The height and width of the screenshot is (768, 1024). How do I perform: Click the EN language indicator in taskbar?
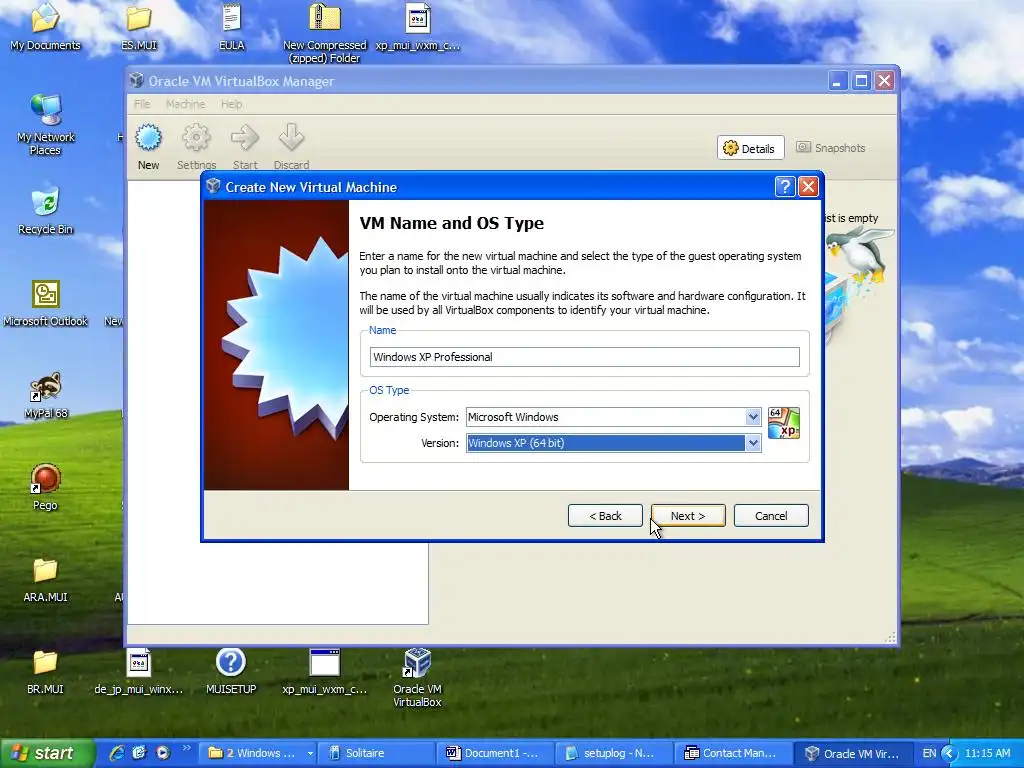click(x=929, y=754)
